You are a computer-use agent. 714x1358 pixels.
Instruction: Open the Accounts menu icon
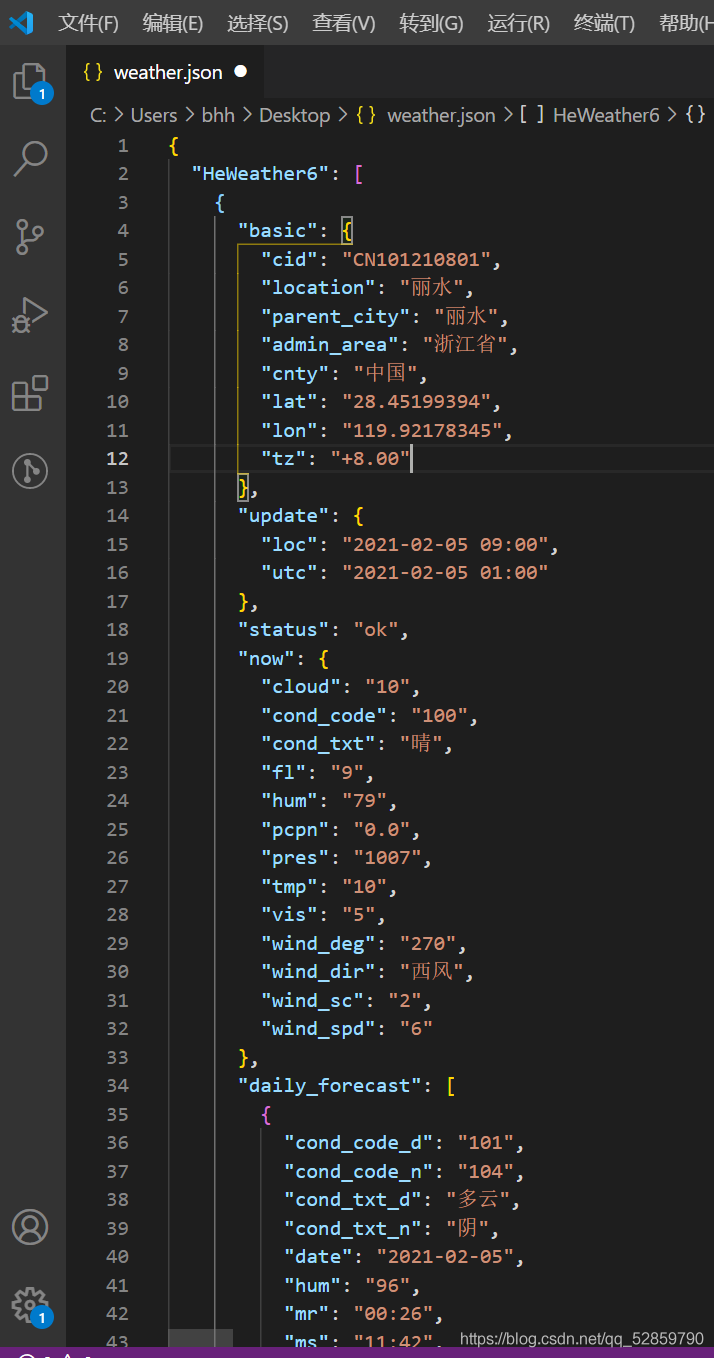pyautogui.click(x=30, y=1226)
